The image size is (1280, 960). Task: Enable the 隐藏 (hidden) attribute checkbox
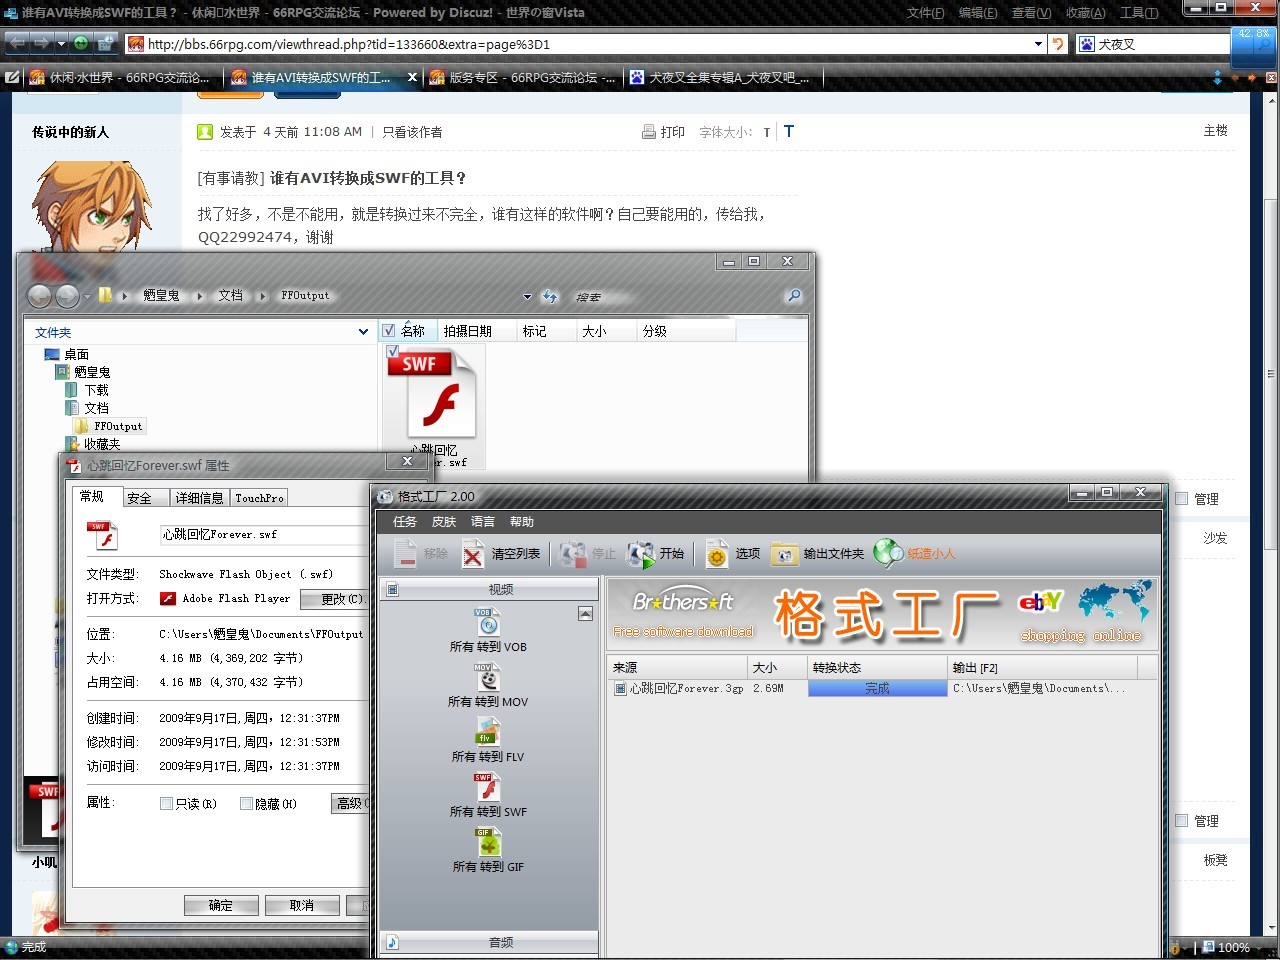[x=246, y=804]
